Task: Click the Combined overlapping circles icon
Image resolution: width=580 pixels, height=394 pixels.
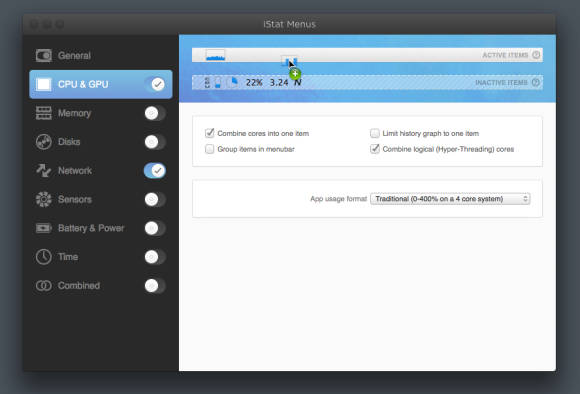Action: click(44, 286)
